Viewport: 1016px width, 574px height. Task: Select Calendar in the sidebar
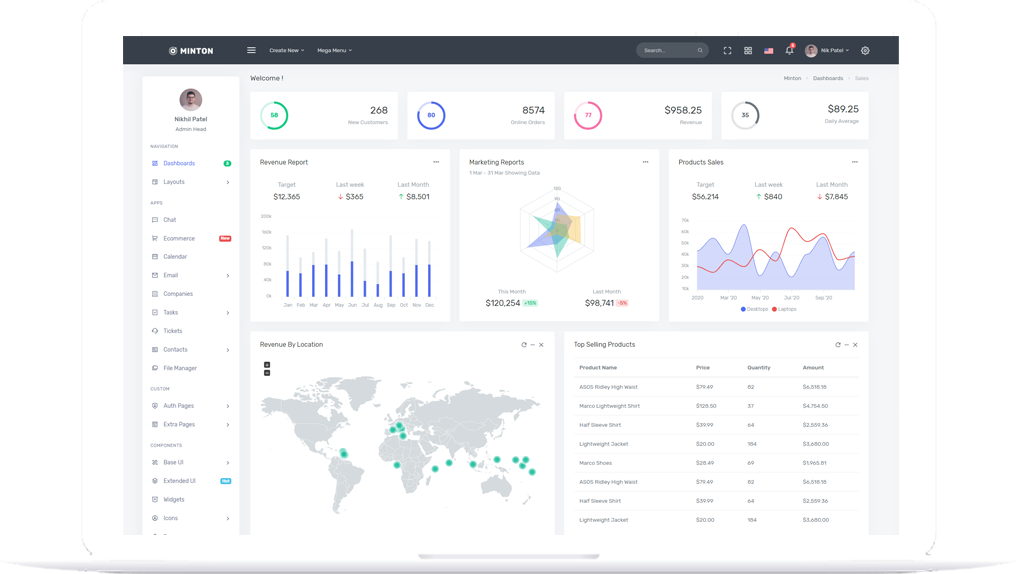click(x=175, y=257)
